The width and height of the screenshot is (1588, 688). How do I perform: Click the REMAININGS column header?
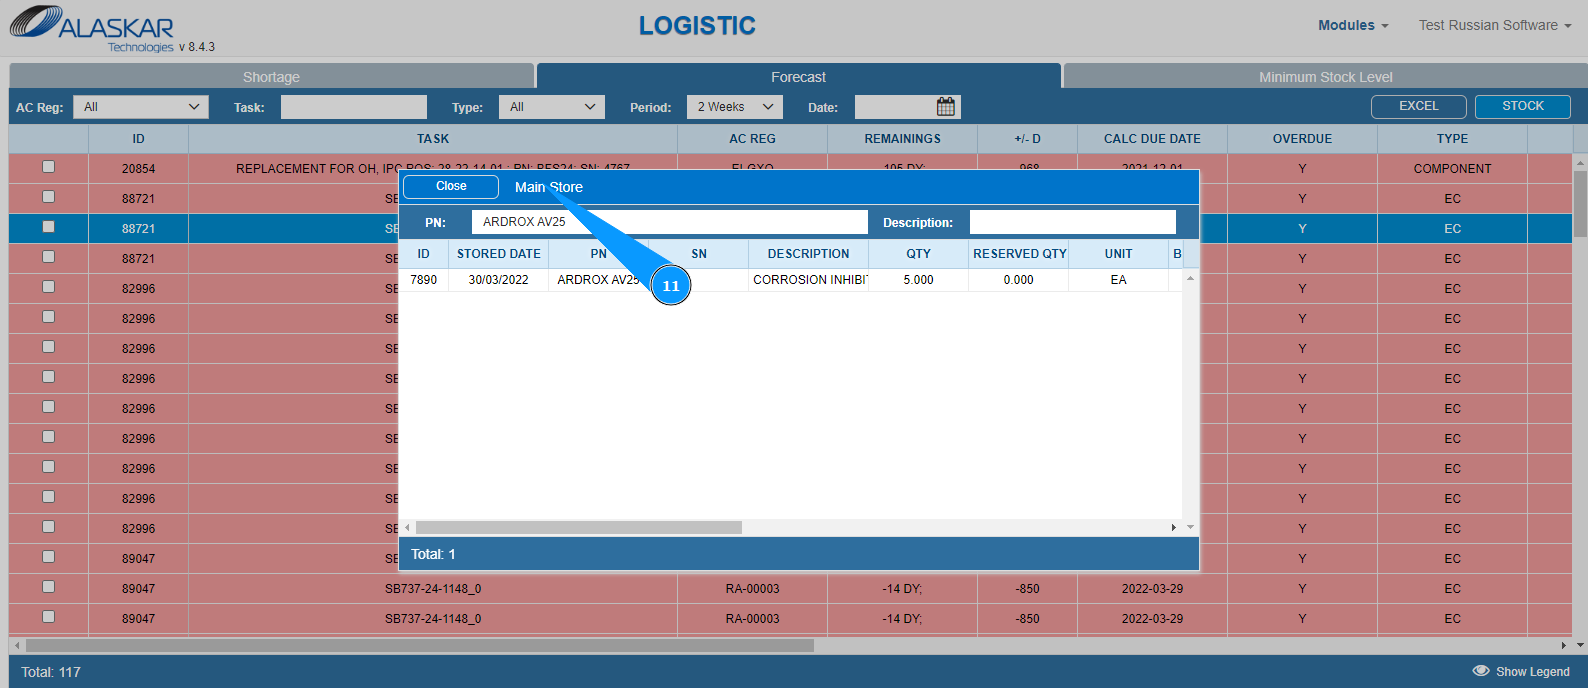tap(902, 139)
